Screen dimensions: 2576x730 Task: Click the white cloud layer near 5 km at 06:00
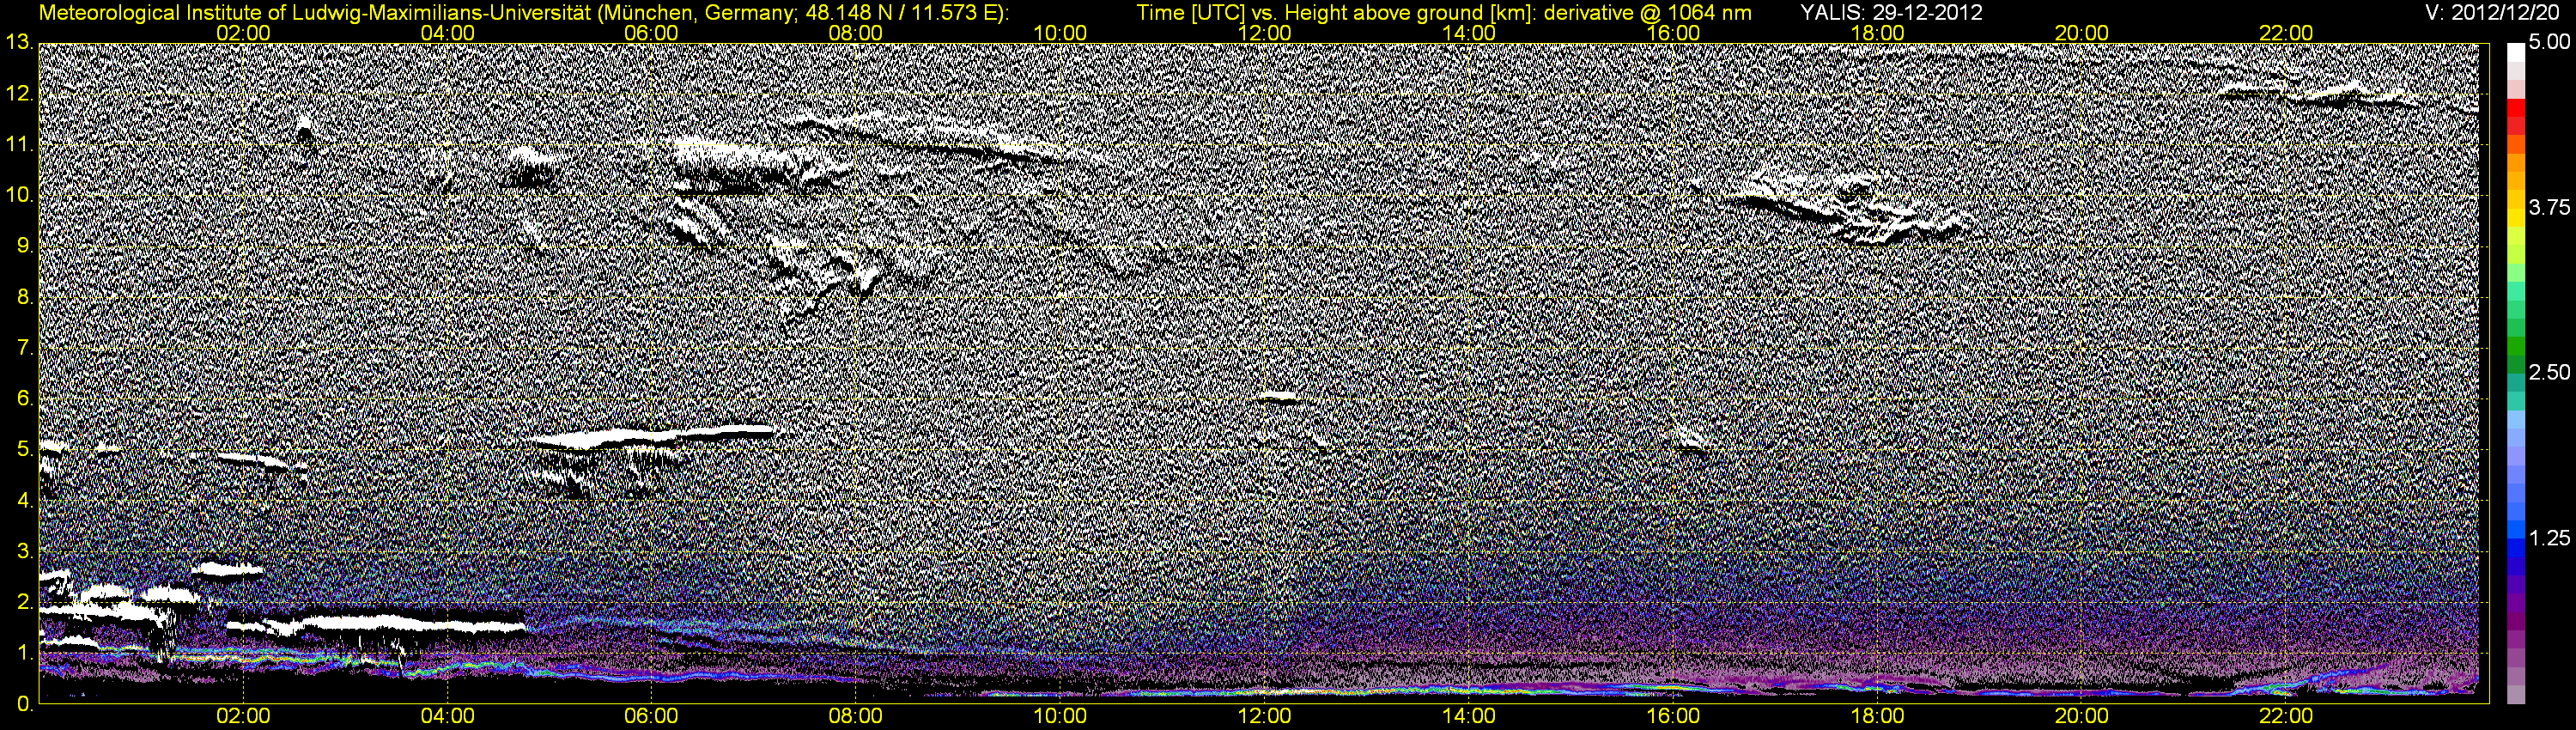point(650,436)
